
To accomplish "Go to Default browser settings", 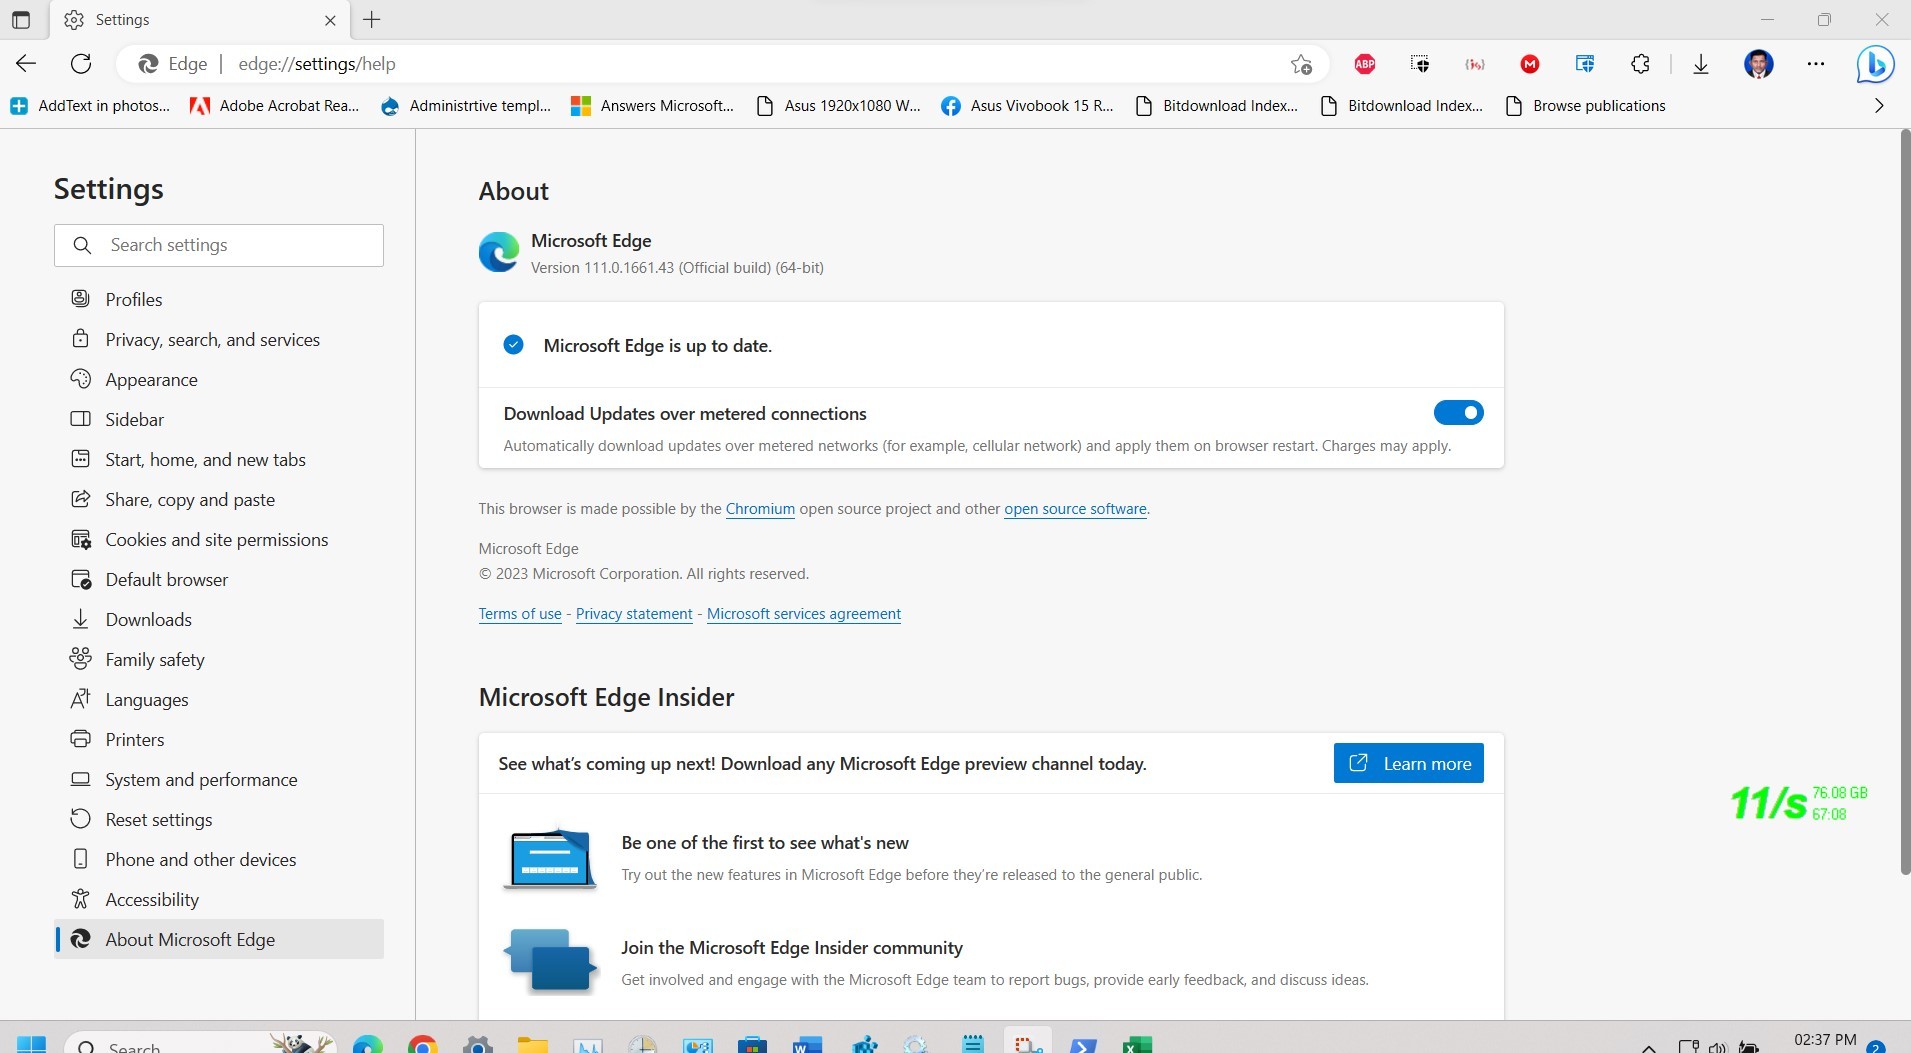I will (219, 579).
